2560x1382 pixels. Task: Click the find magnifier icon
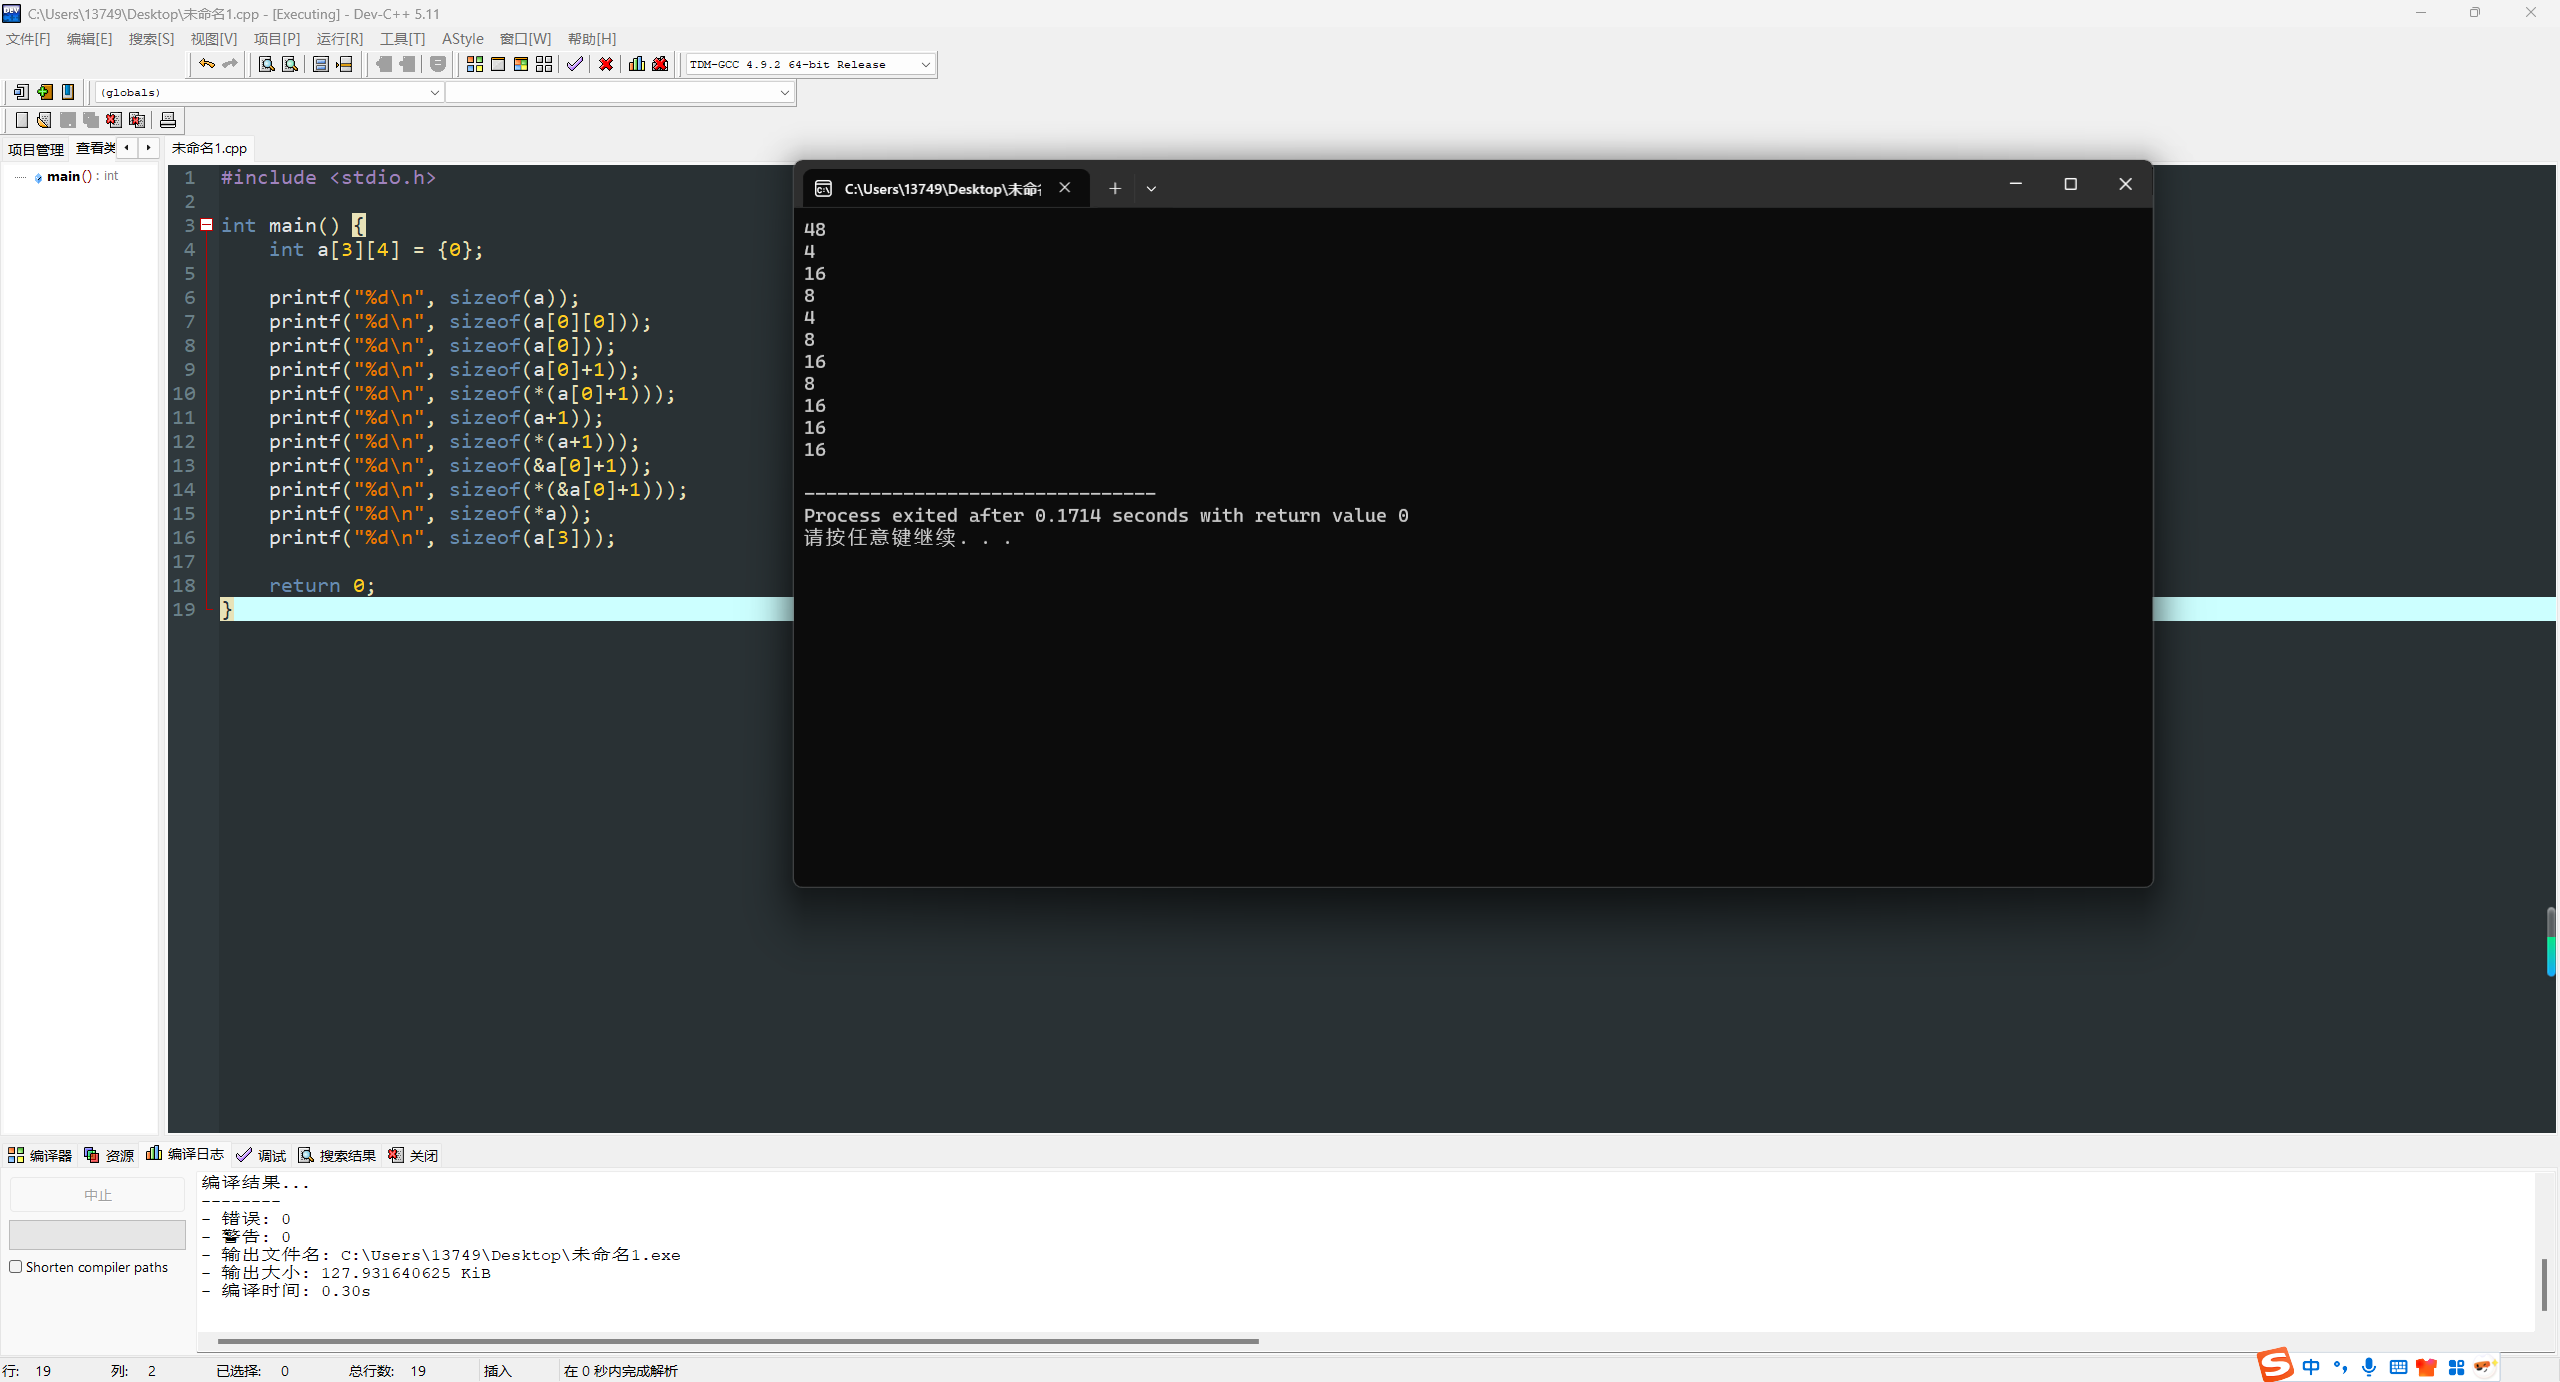pyautogui.click(x=266, y=64)
